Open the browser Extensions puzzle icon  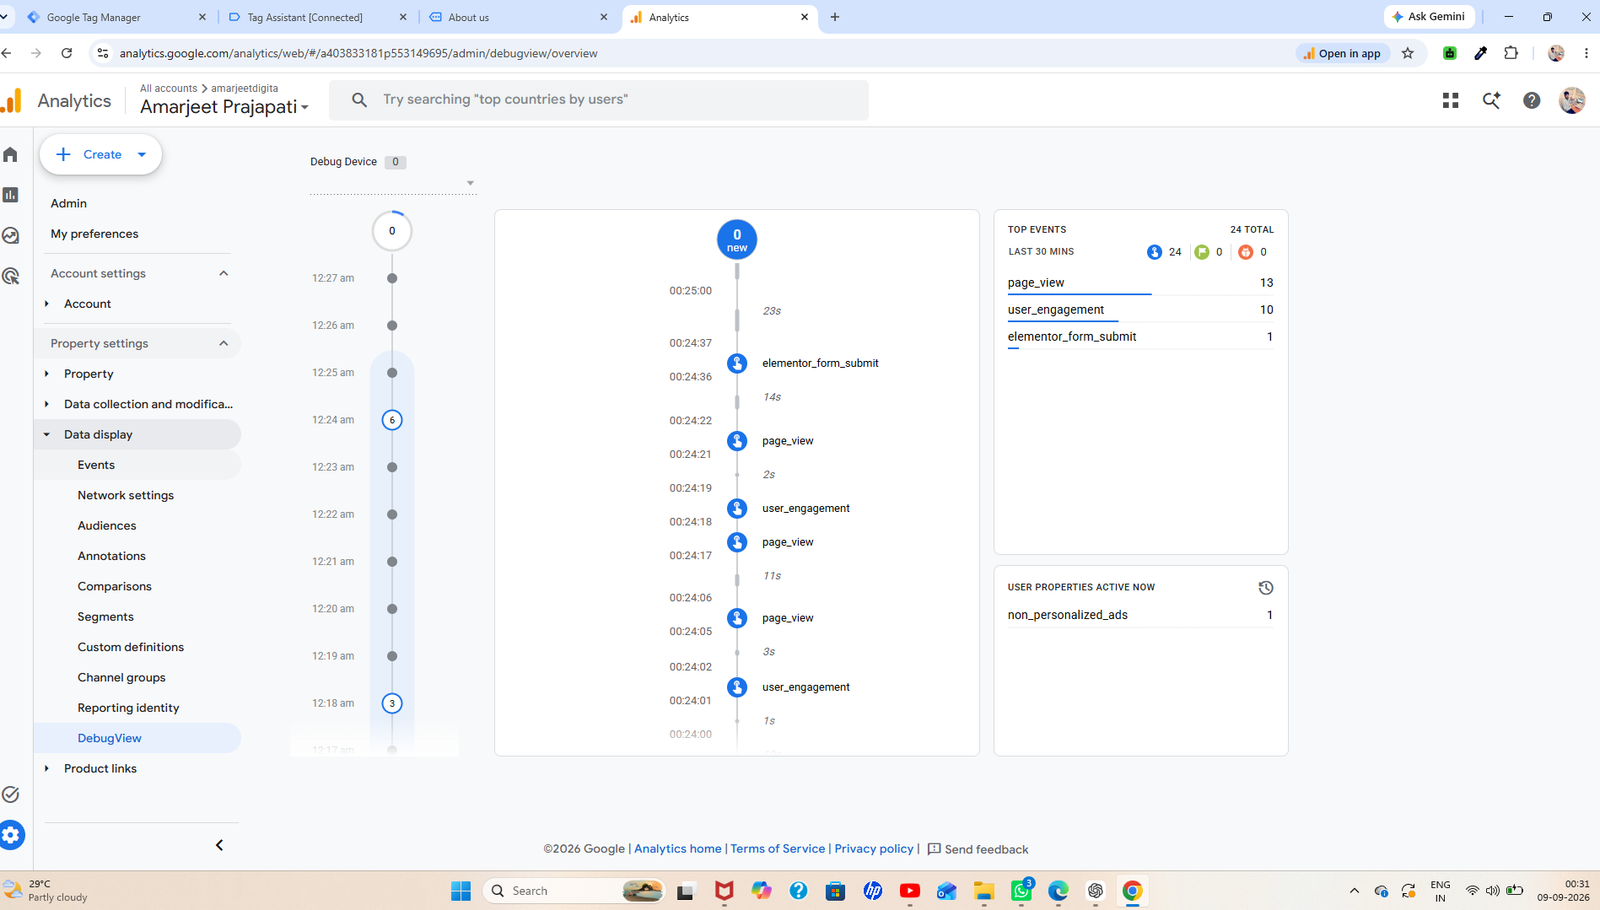pyautogui.click(x=1511, y=53)
